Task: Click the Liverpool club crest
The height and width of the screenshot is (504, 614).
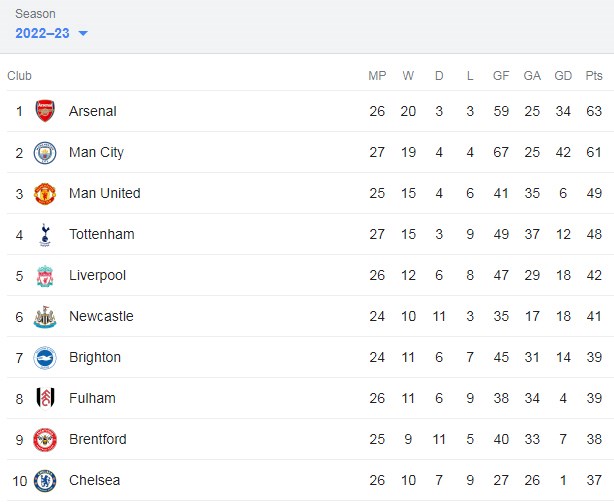Action: tap(45, 275)
